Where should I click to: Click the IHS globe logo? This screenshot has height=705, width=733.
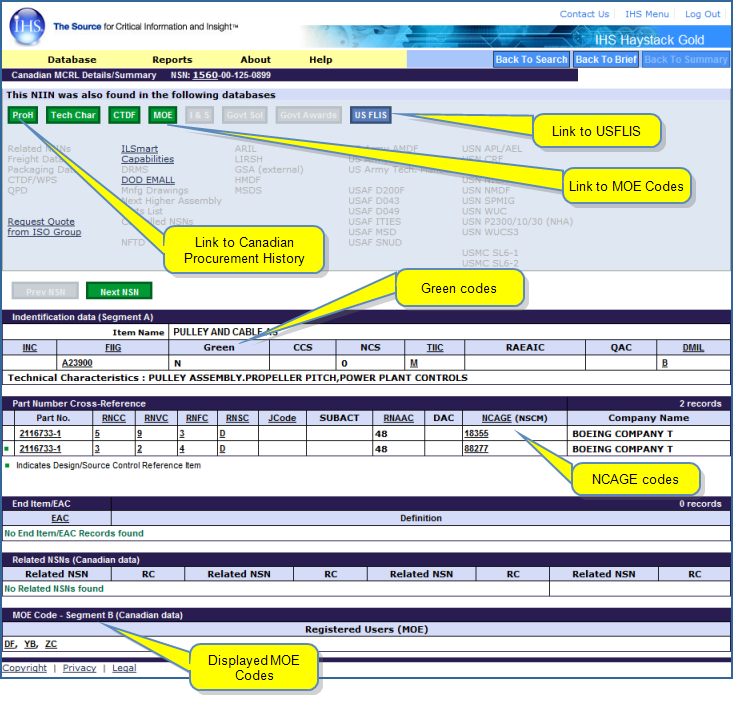(27, 26)
